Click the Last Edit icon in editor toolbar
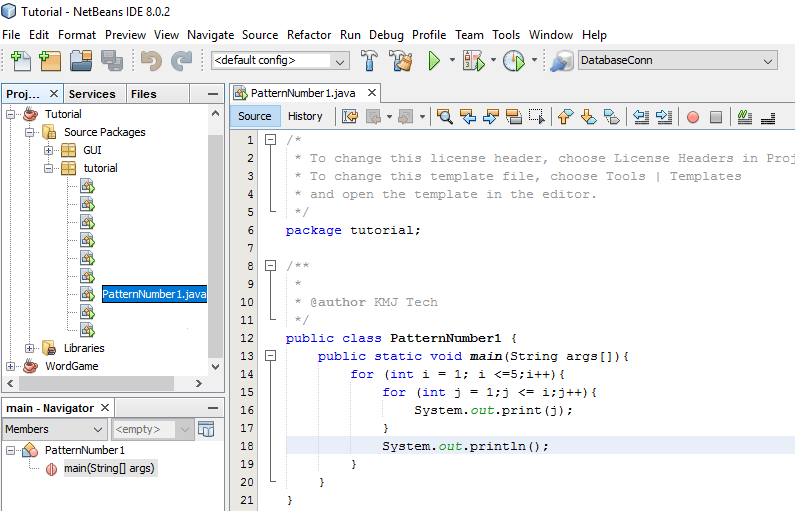 tap(350, 117)
